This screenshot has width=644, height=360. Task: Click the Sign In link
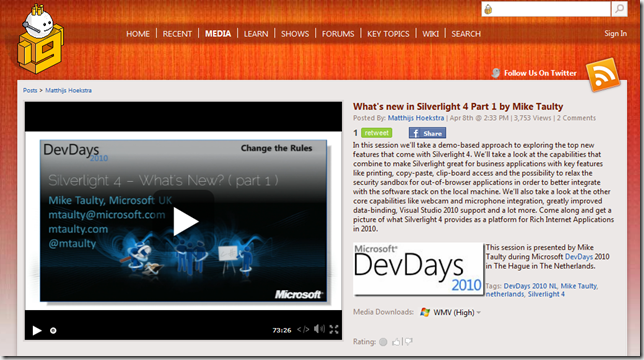click(x=615, y=33)
